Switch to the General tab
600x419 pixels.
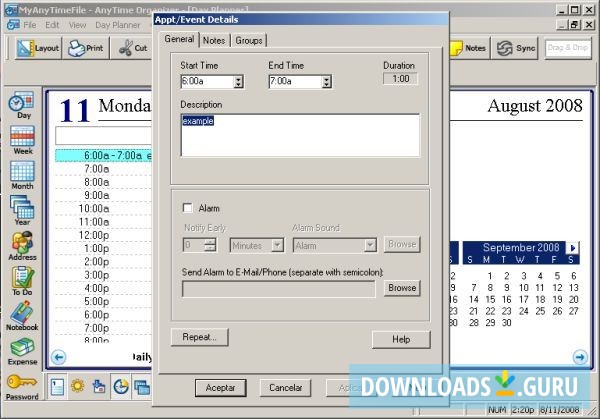[x=179, y=39]
